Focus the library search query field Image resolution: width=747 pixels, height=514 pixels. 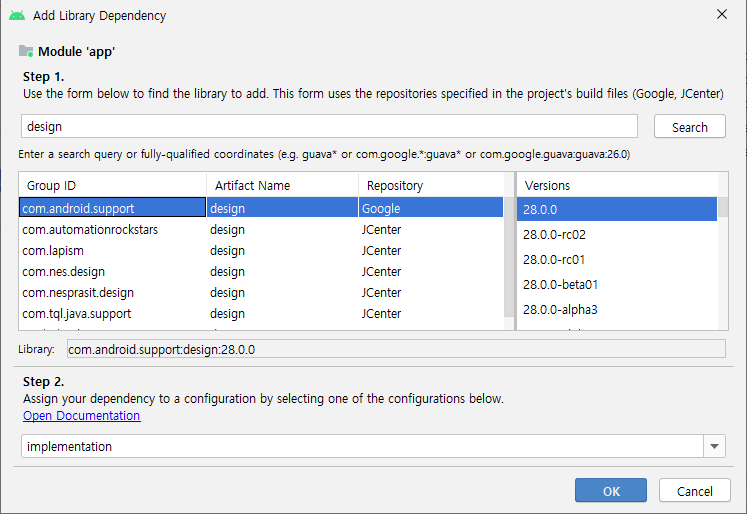click(x=329, y=126)
